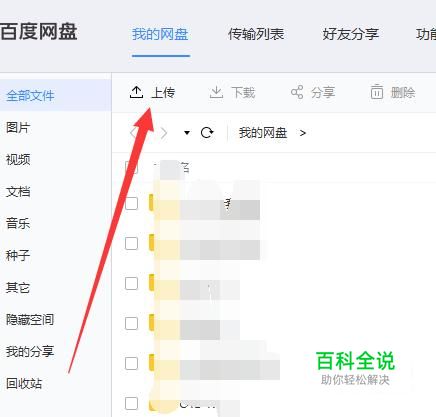436x417 pixels.
Task: Open the 传输列表 tab
Action: coord(256,34)
